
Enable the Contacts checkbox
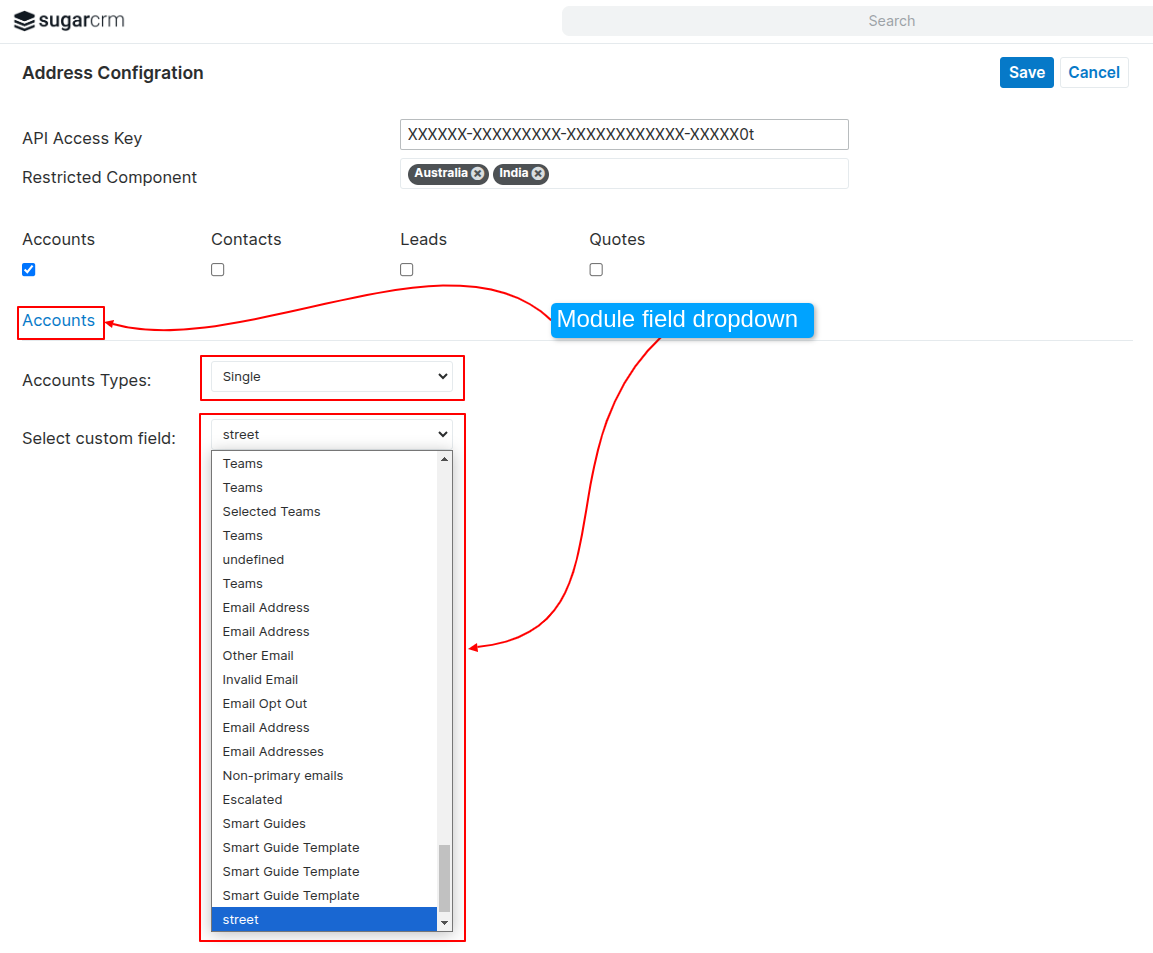click(218, 270)
